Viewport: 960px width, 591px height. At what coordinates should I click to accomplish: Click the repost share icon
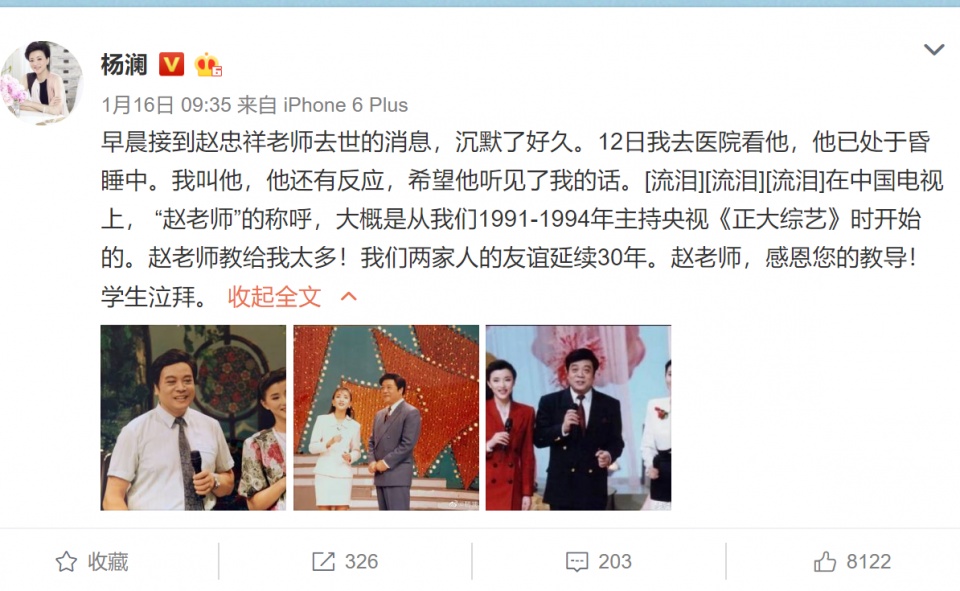(x=323, y=562)
